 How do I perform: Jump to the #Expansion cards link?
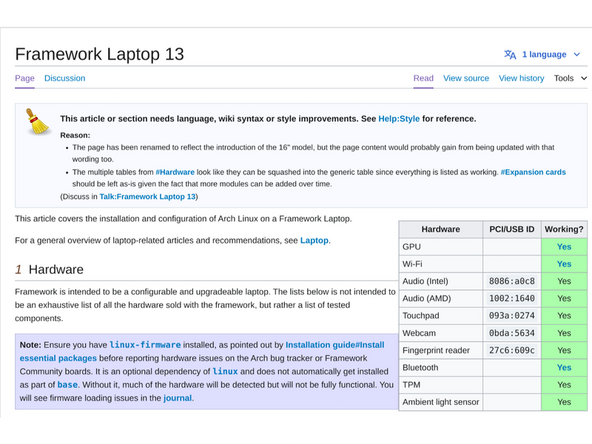click(x=533, y=172)
